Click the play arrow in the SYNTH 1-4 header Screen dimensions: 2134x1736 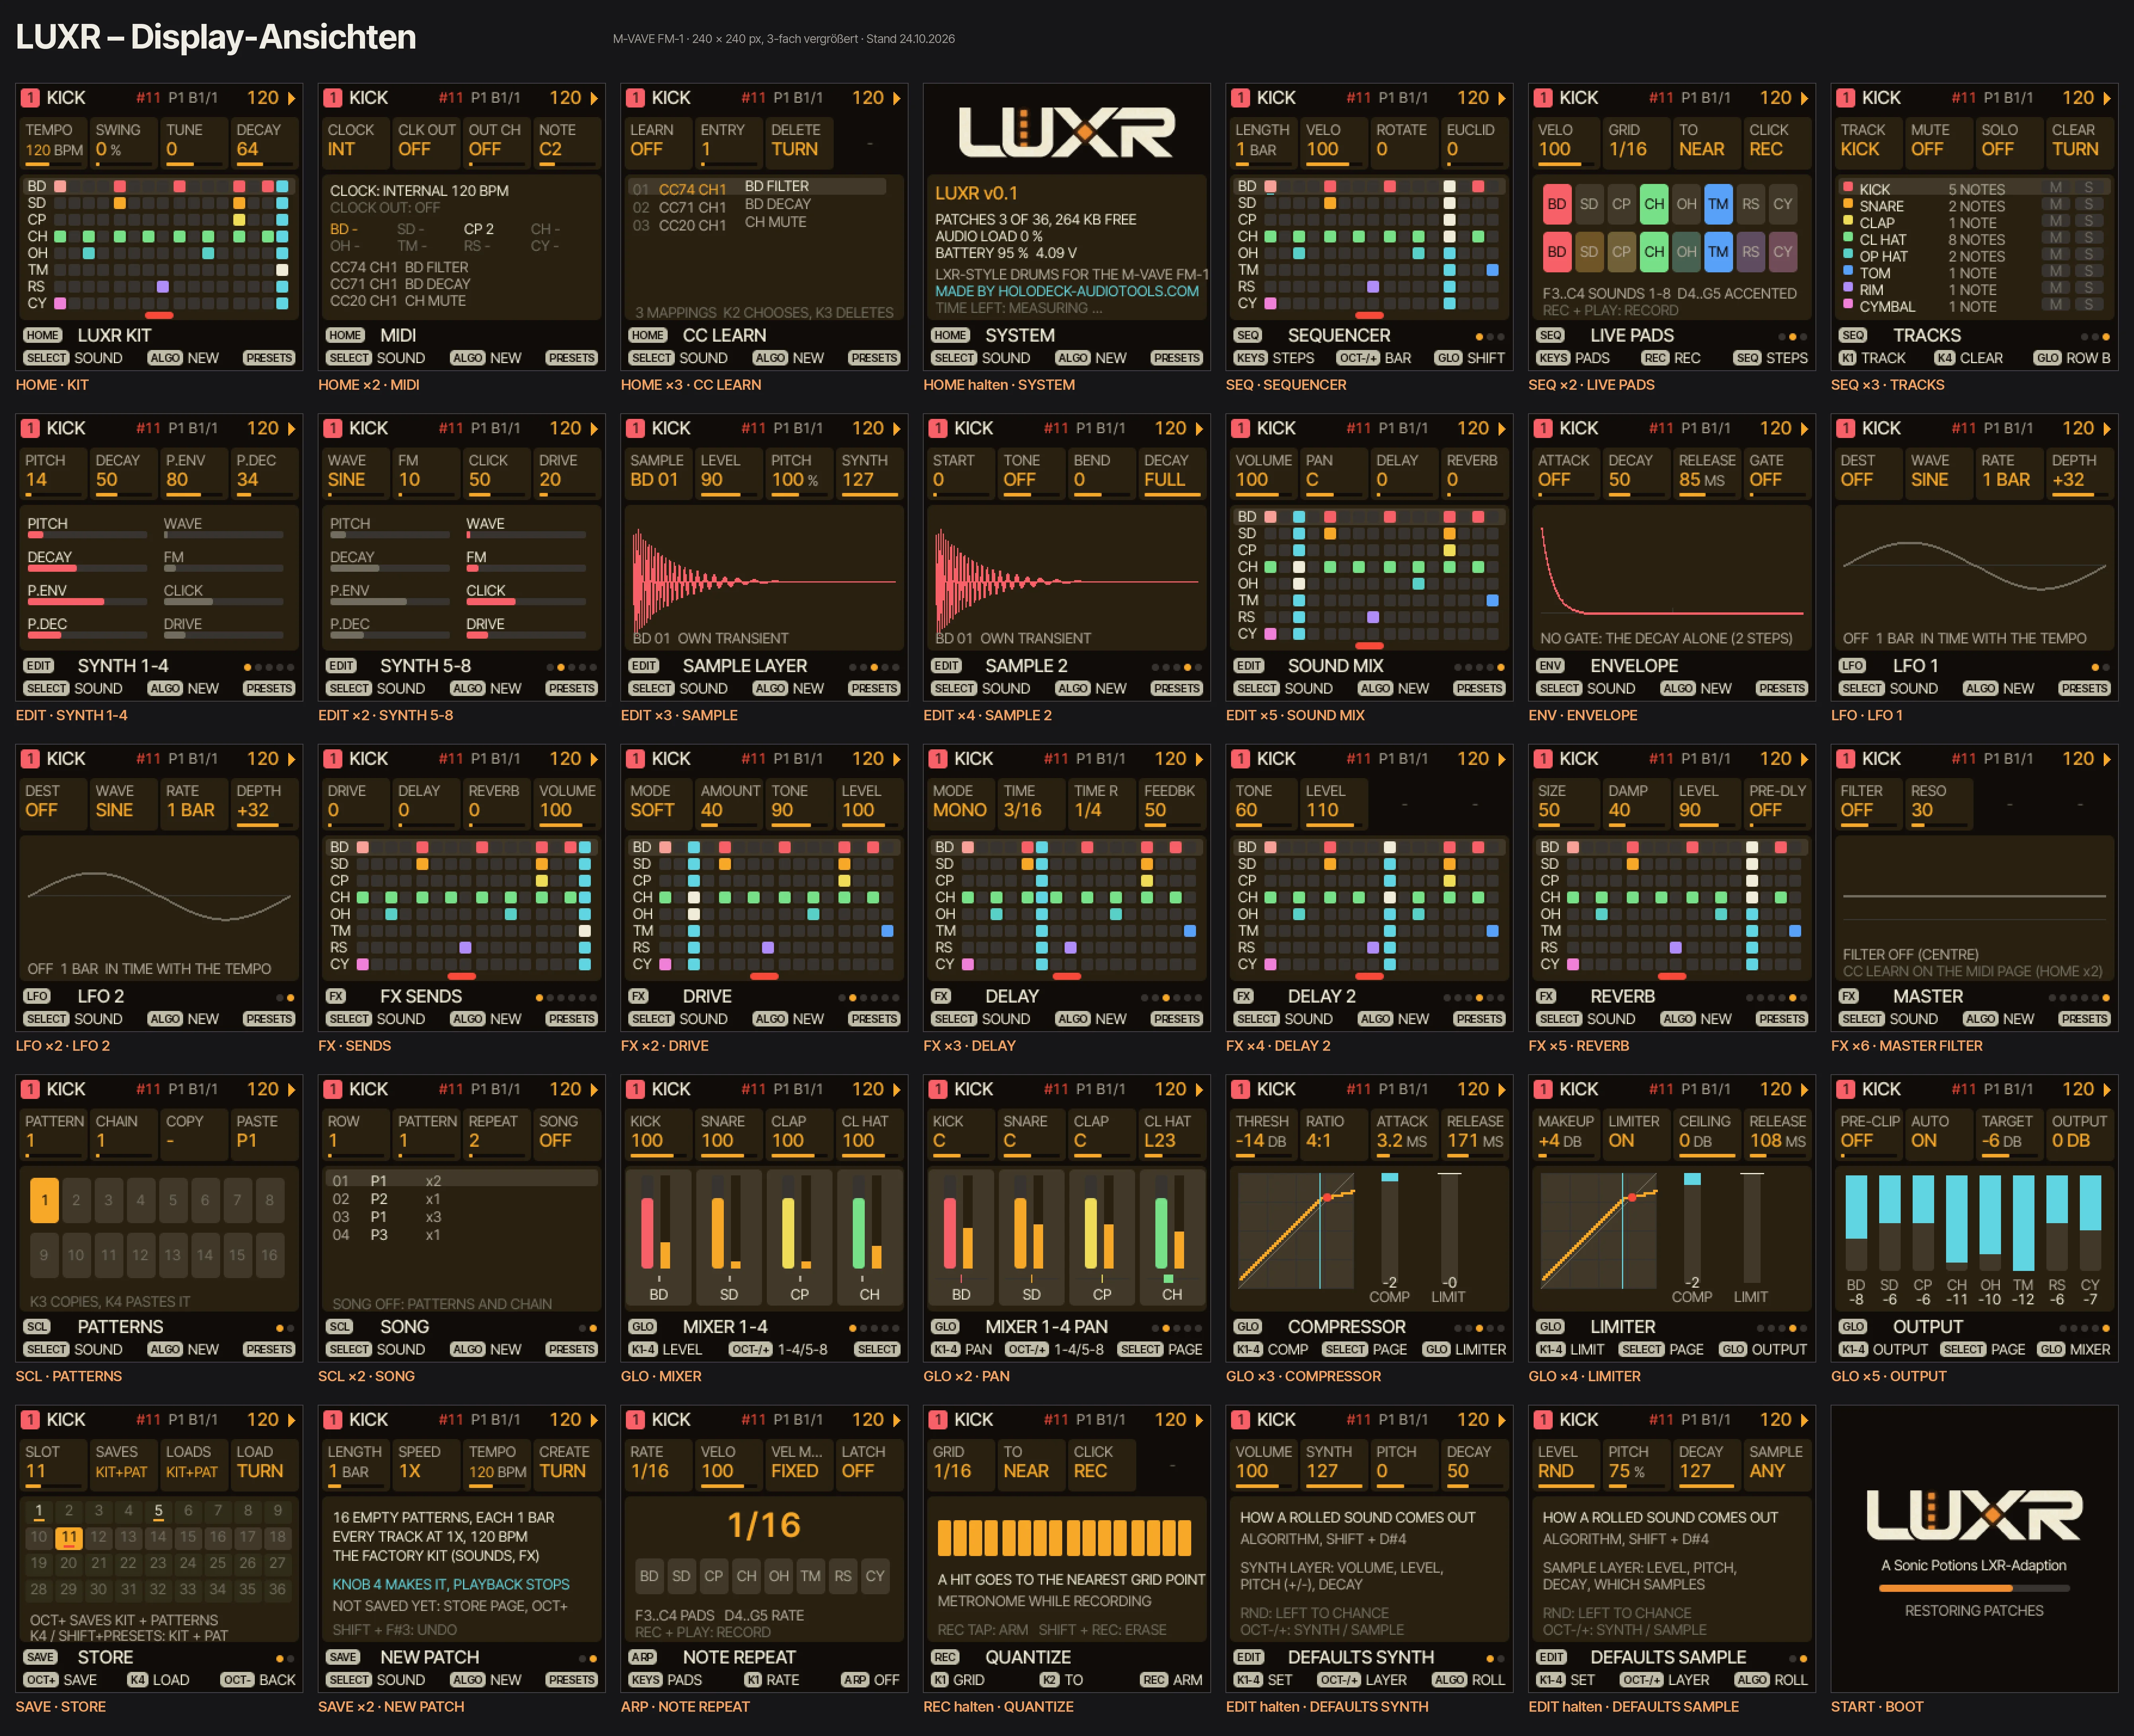point(292,429)
